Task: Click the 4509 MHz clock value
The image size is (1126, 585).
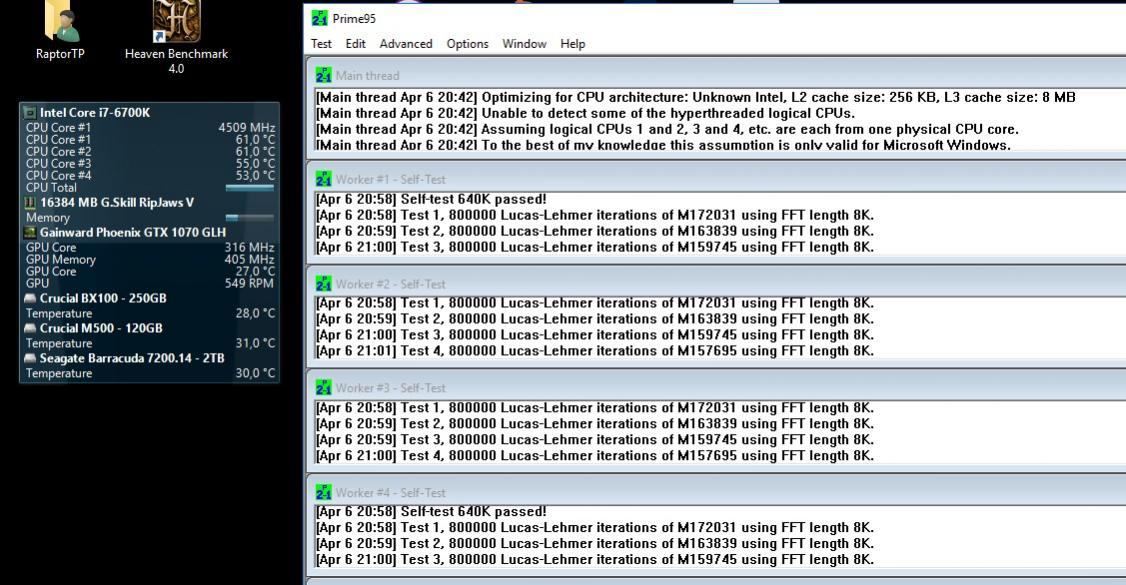Action: [246, 128]
